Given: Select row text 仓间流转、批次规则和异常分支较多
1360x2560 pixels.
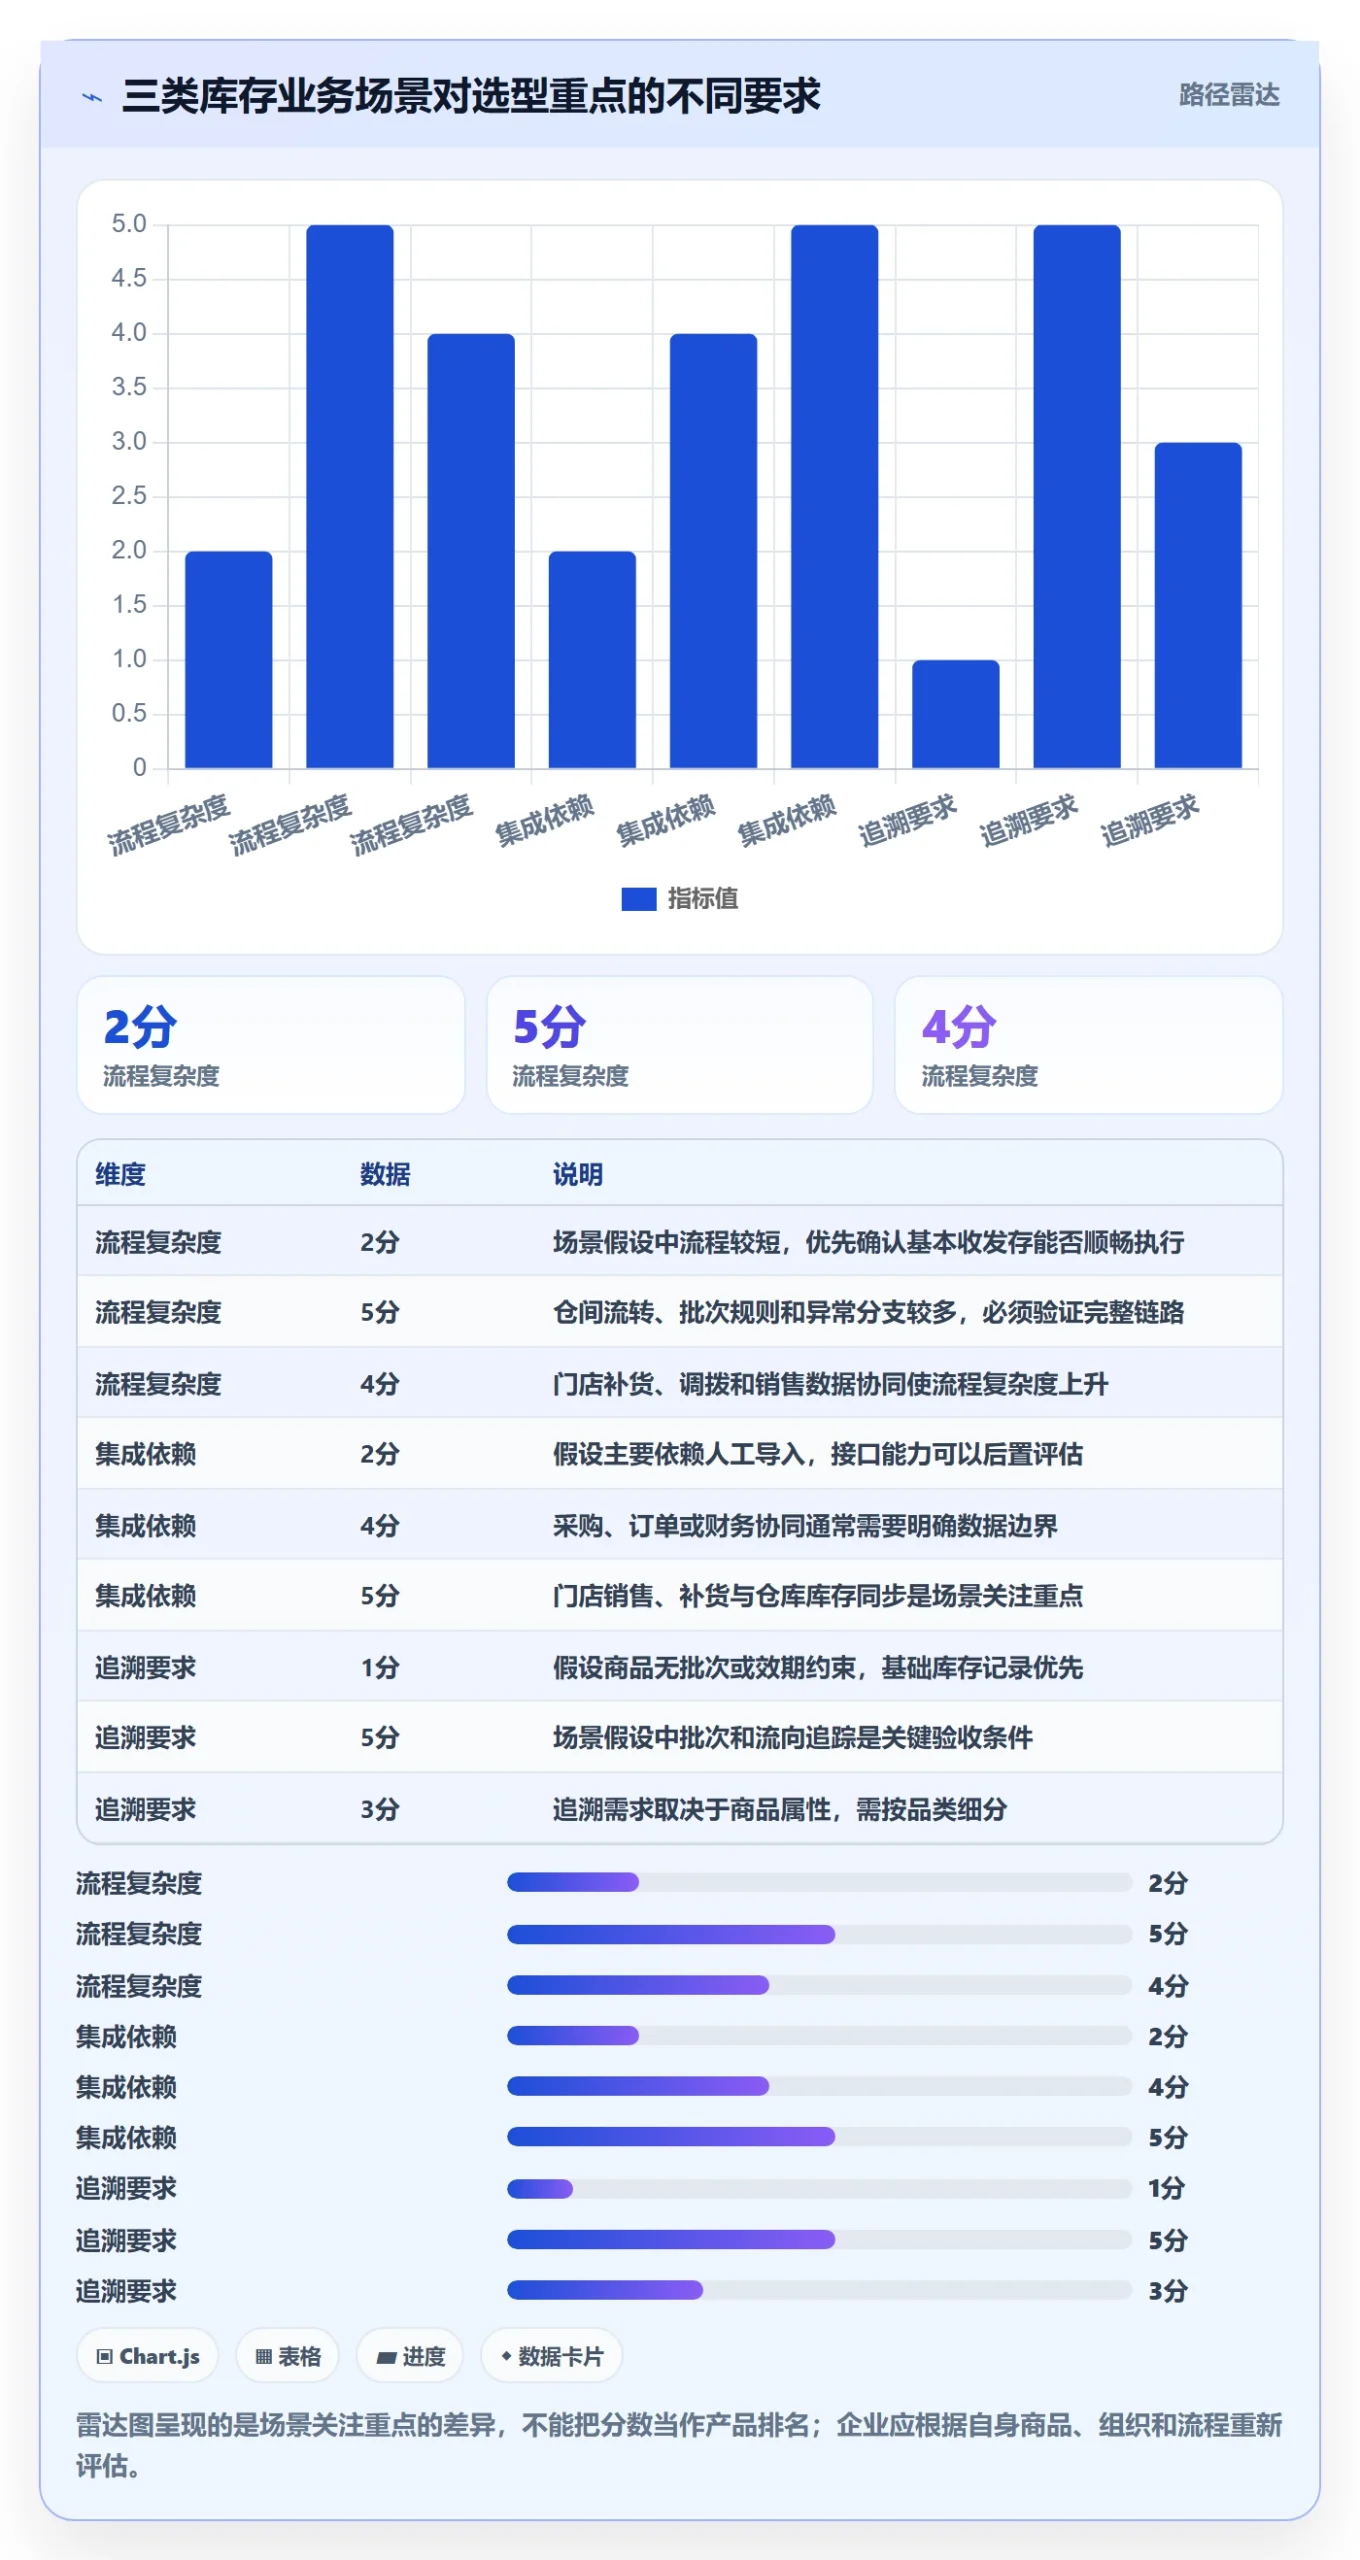Looking at the screenshot, I should [x=754, y=1312].
